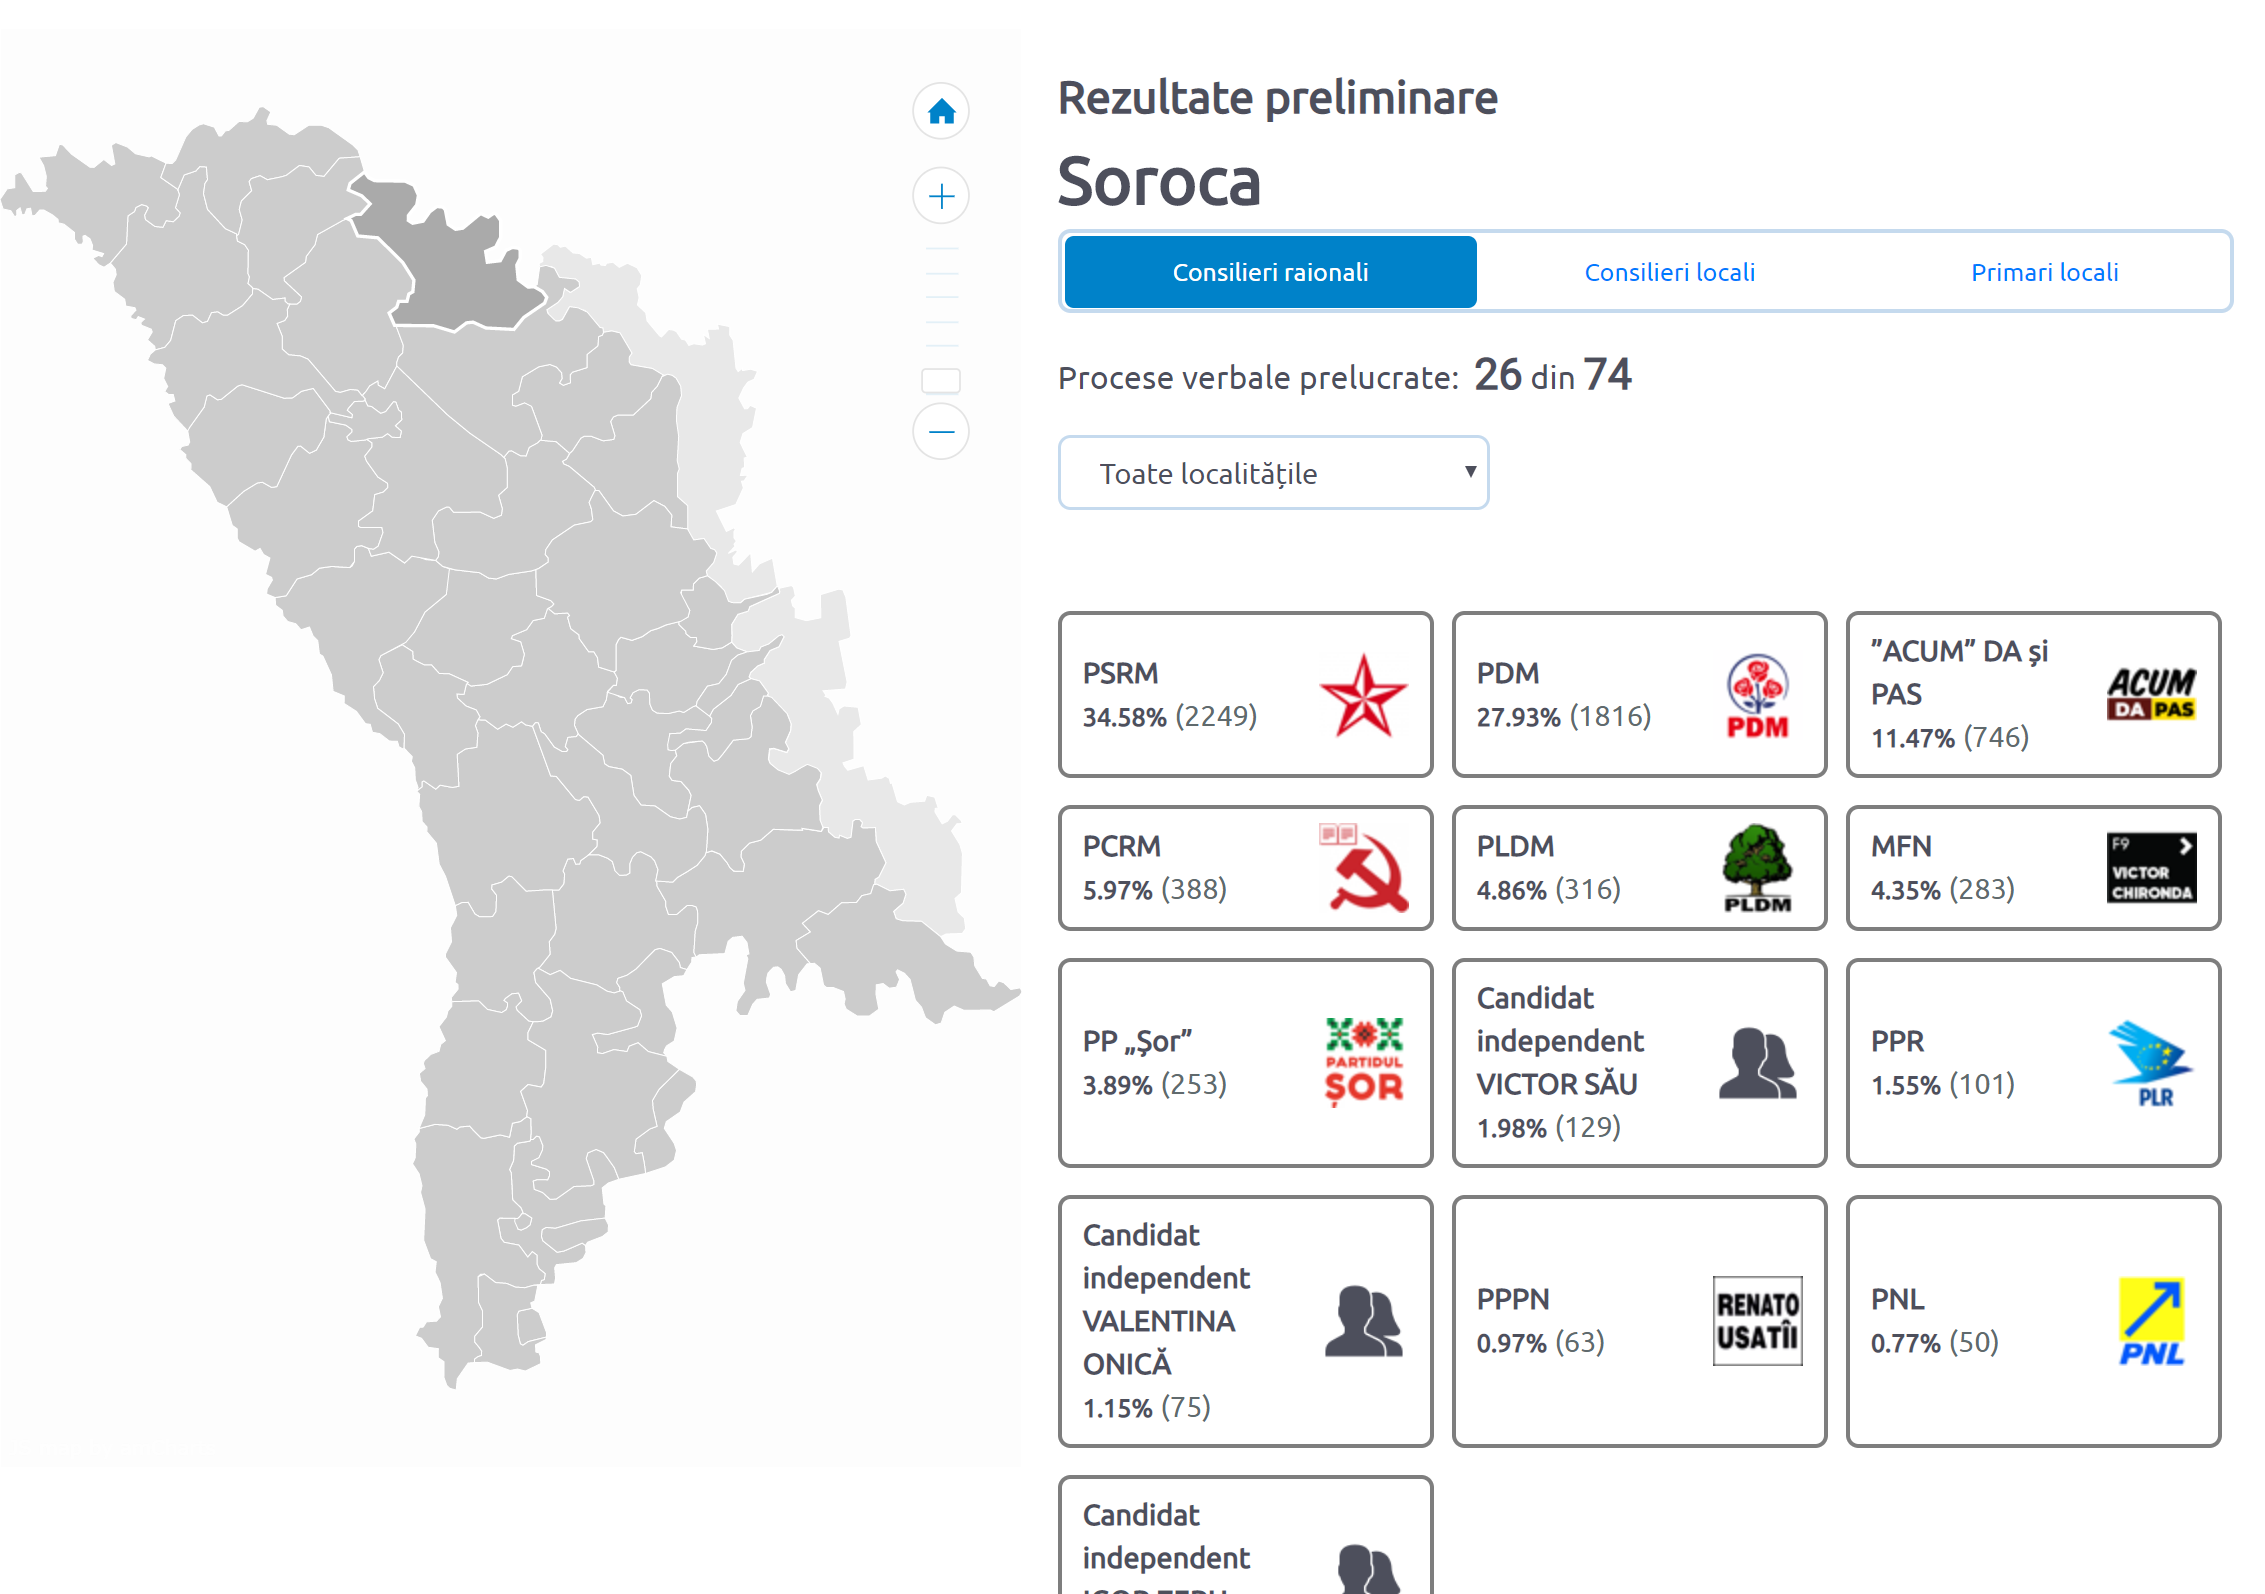Open the Primari locali tab
The height and width of the screenshot is (1594, 2265).
2044,272
